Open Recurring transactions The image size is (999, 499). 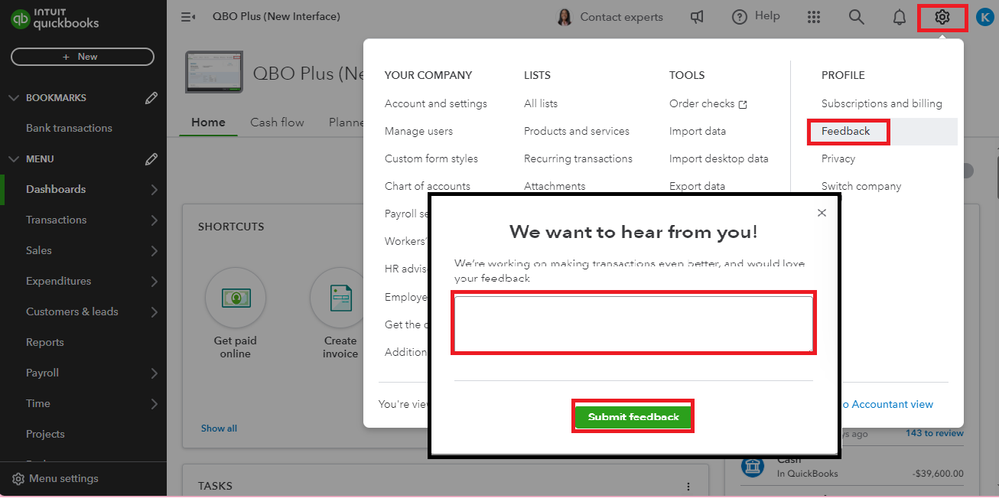click(x=578, y=159)
